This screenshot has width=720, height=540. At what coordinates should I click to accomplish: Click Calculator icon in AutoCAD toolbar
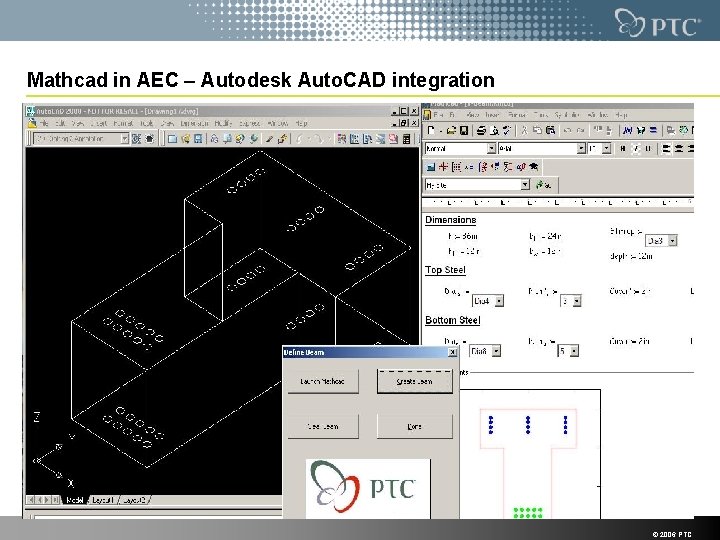click(x=406, y=139)
